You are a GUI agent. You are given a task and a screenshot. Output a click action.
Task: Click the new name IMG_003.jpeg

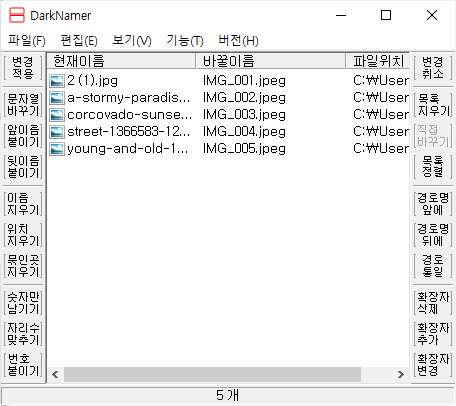click(244, 115)
